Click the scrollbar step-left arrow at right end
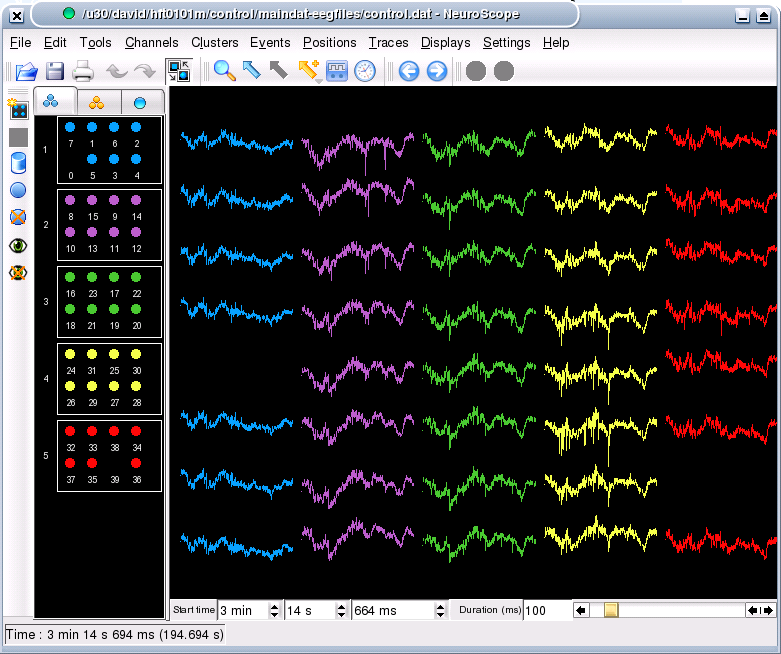This screenshot has width=781, height=654. 753,610
